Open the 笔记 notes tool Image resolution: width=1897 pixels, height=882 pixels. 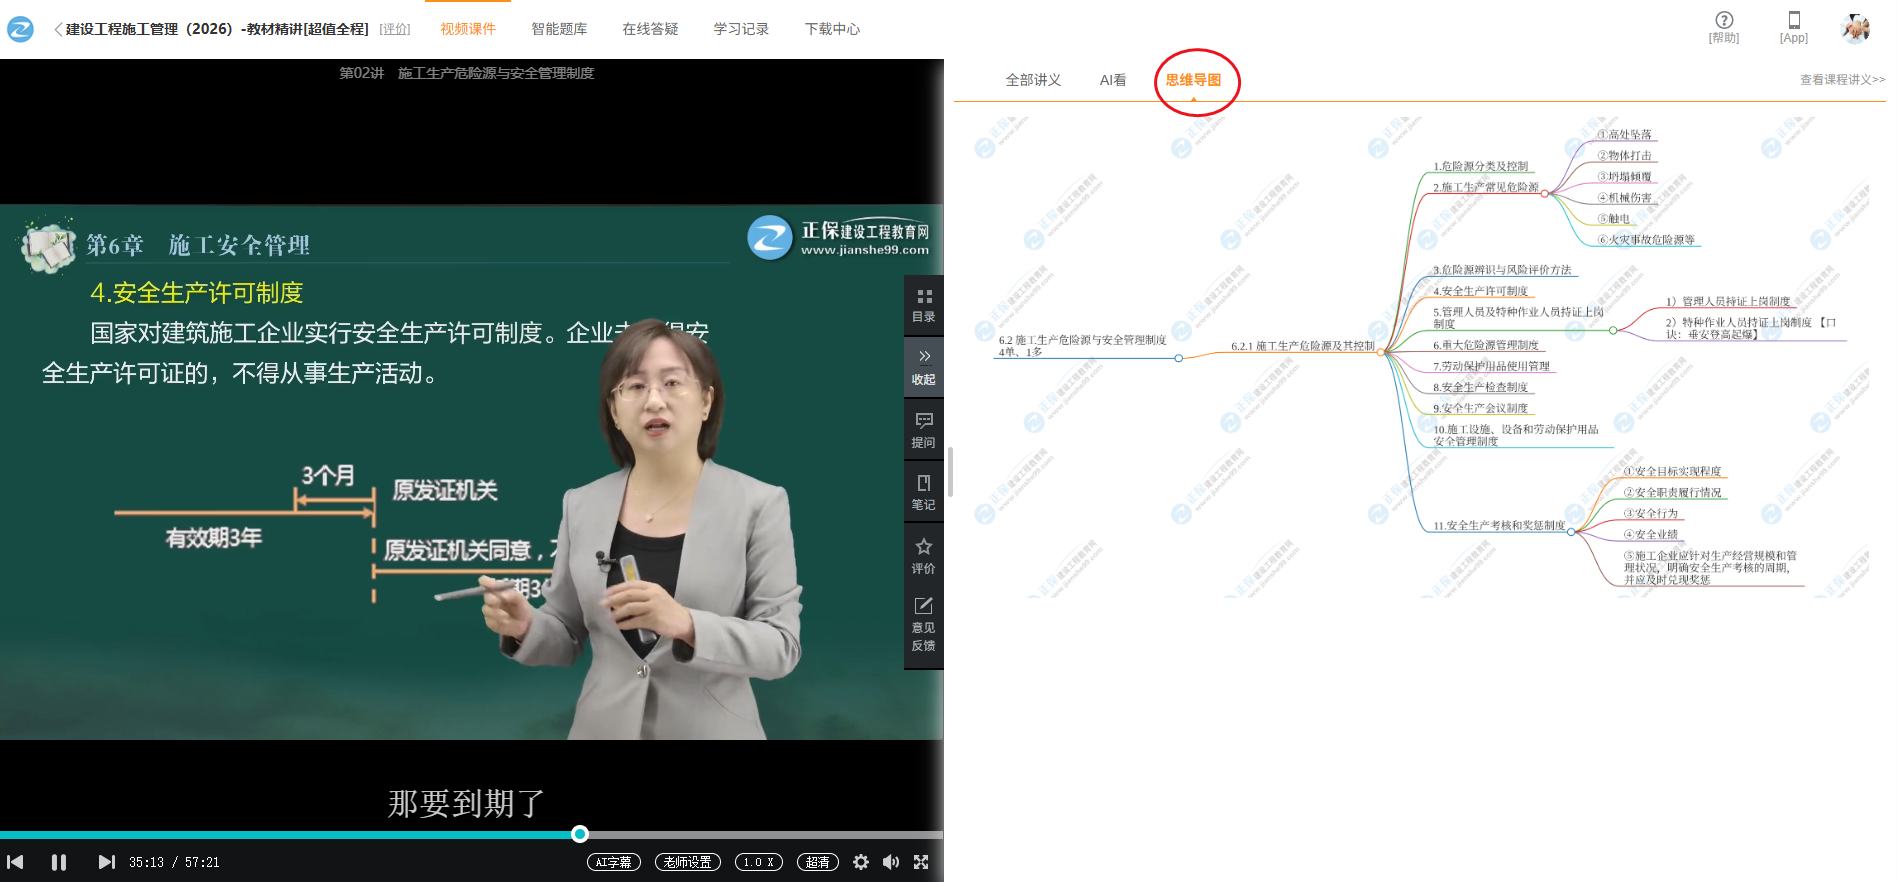[923, 492]
